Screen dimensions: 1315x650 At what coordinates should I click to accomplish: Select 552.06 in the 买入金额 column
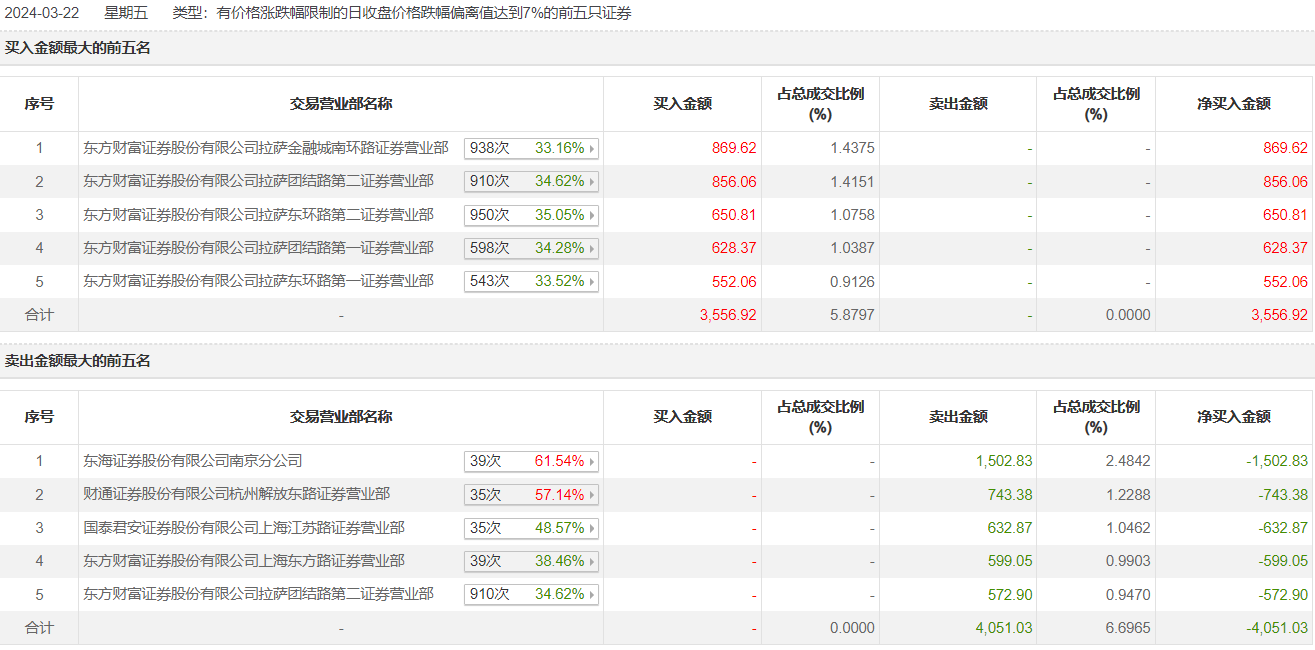tap(734, 282)
